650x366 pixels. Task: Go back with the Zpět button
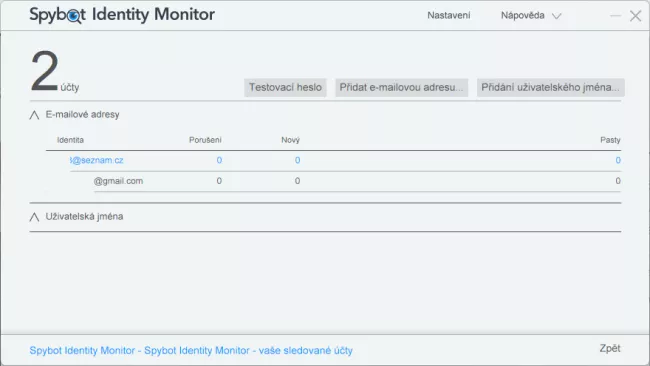[610, 348]
